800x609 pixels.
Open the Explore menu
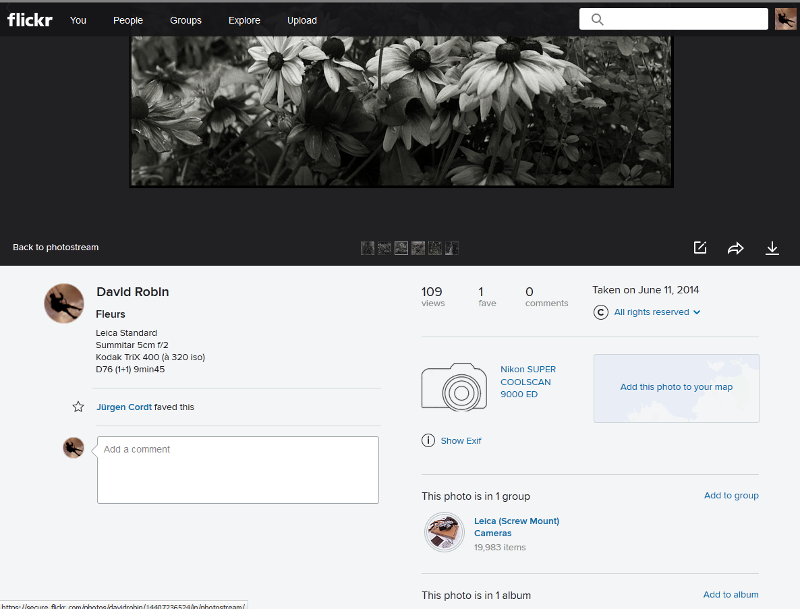pyautogui.click(x=244, y=20)
